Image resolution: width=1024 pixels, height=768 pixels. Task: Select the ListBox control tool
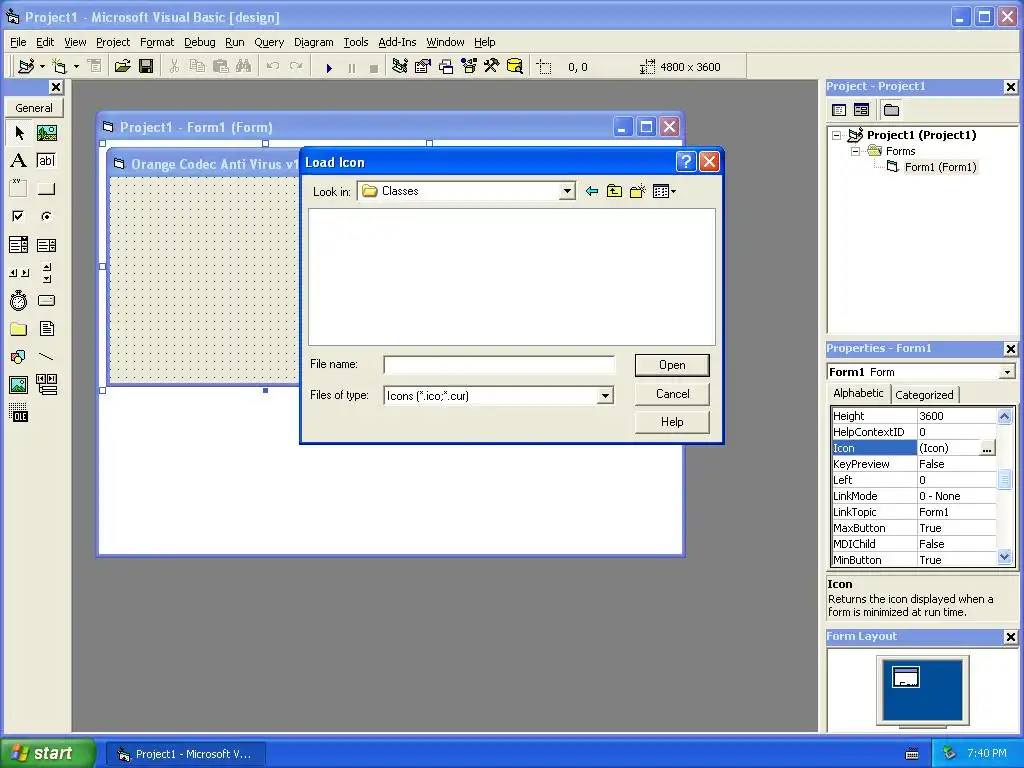tap(46, 245)
